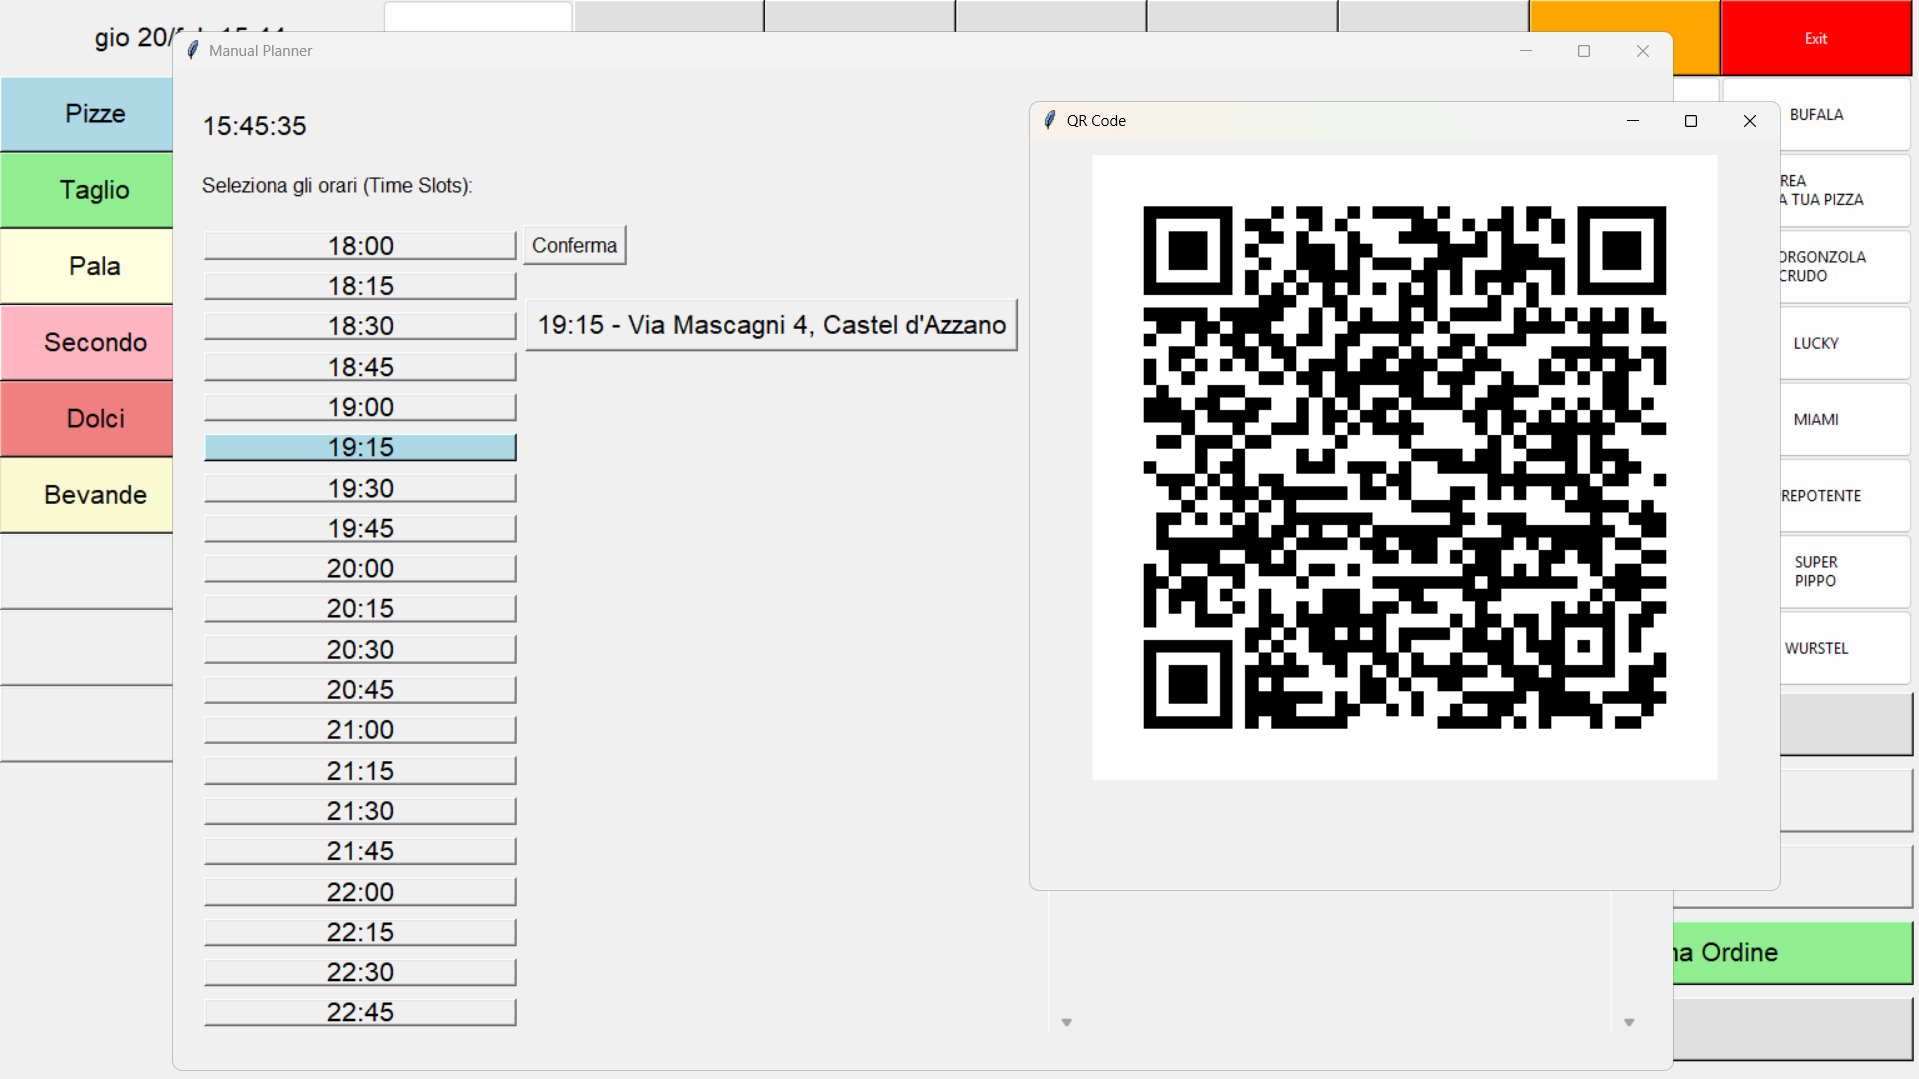Maximize the Manual Planner window
1919x1079 pixels.
pyautogui.click(x=1584, y=51)
